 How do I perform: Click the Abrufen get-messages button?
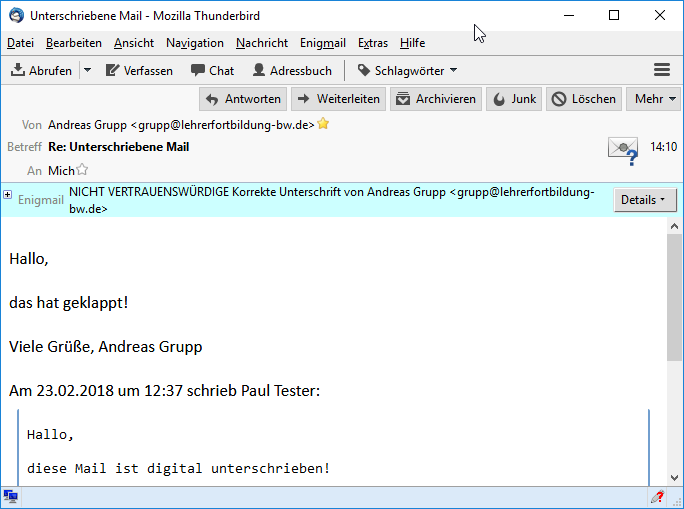pyautogui.click(x=41, y=71)
